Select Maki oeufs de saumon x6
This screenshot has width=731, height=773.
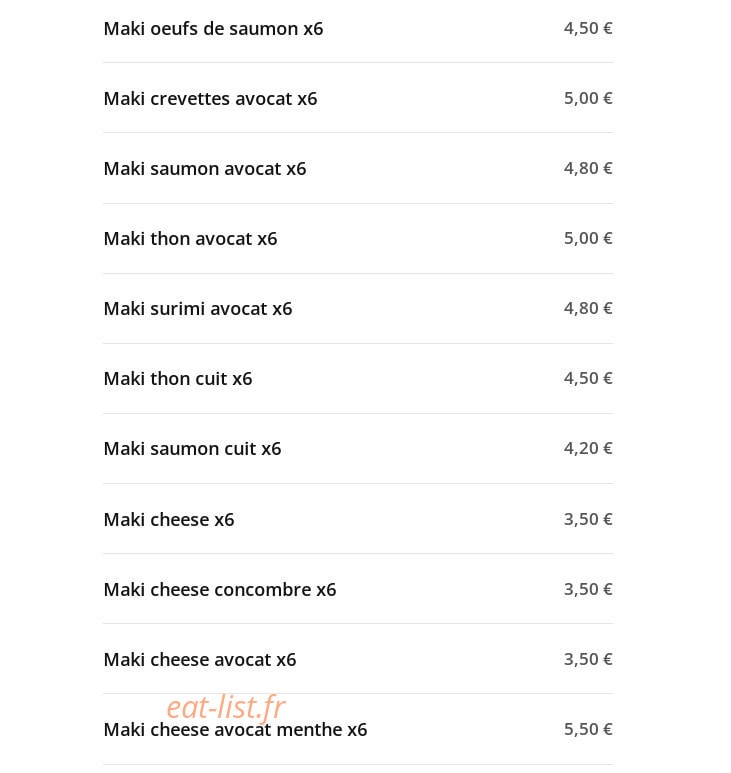pyautogui.click(x=213, y=29)
